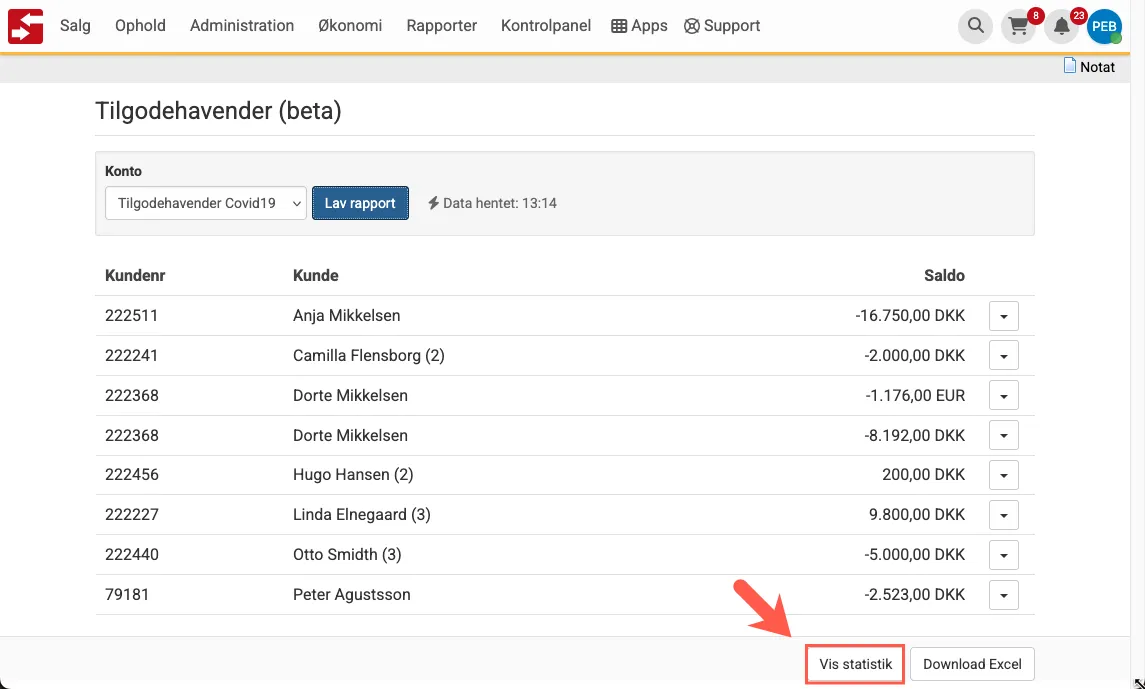
Task: Expand action dropdown for Peter Agustsson
Action: [x=1003, y=595]
